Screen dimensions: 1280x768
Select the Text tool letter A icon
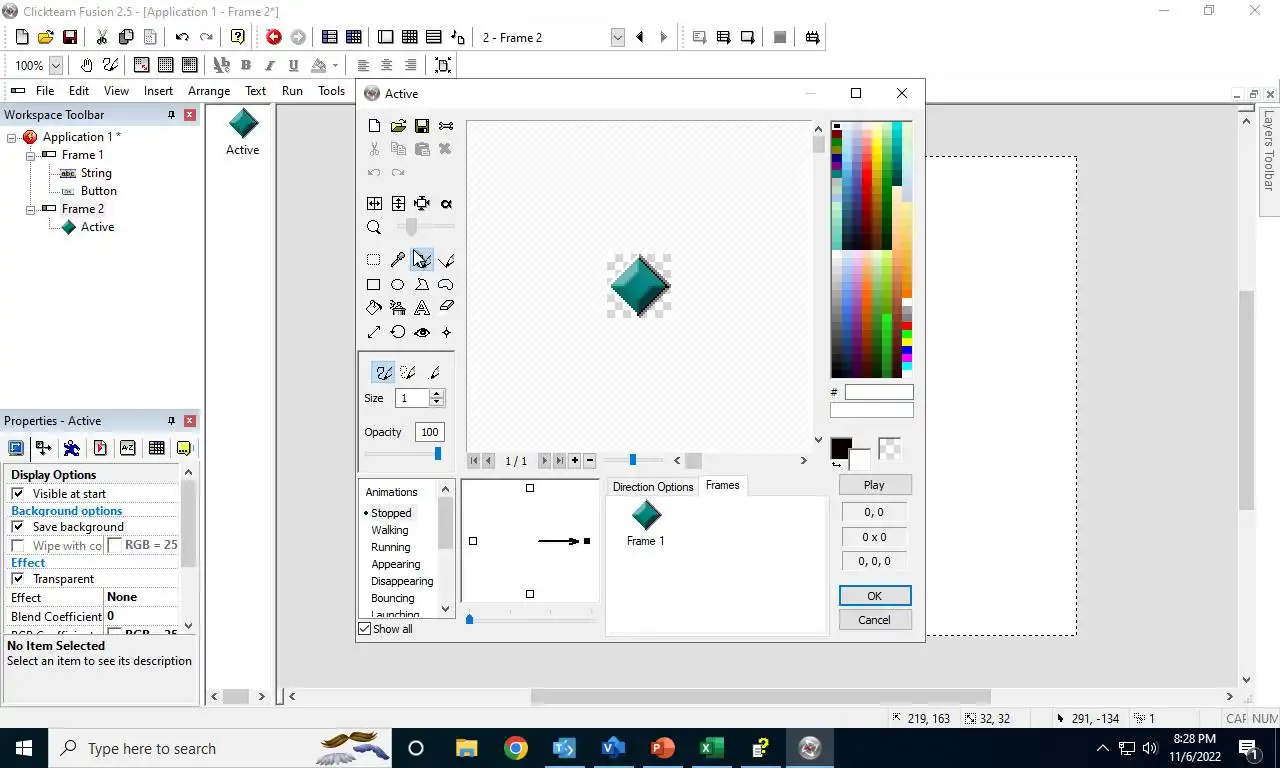coord(422,308)
